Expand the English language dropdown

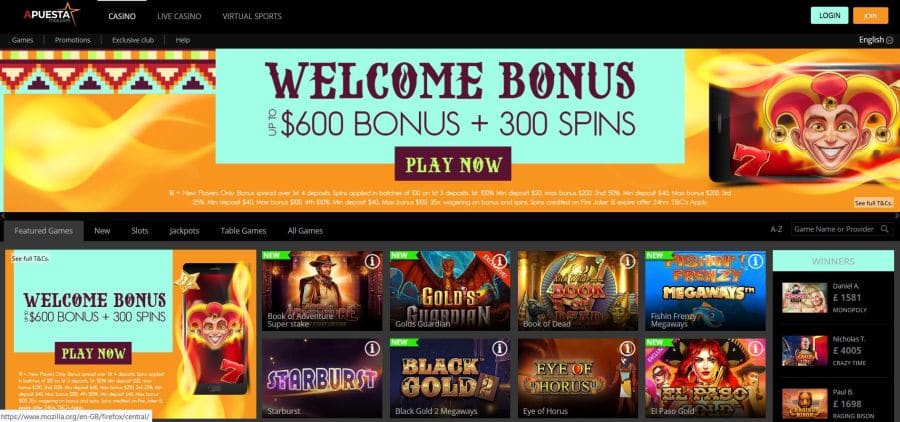click(876, 40)
